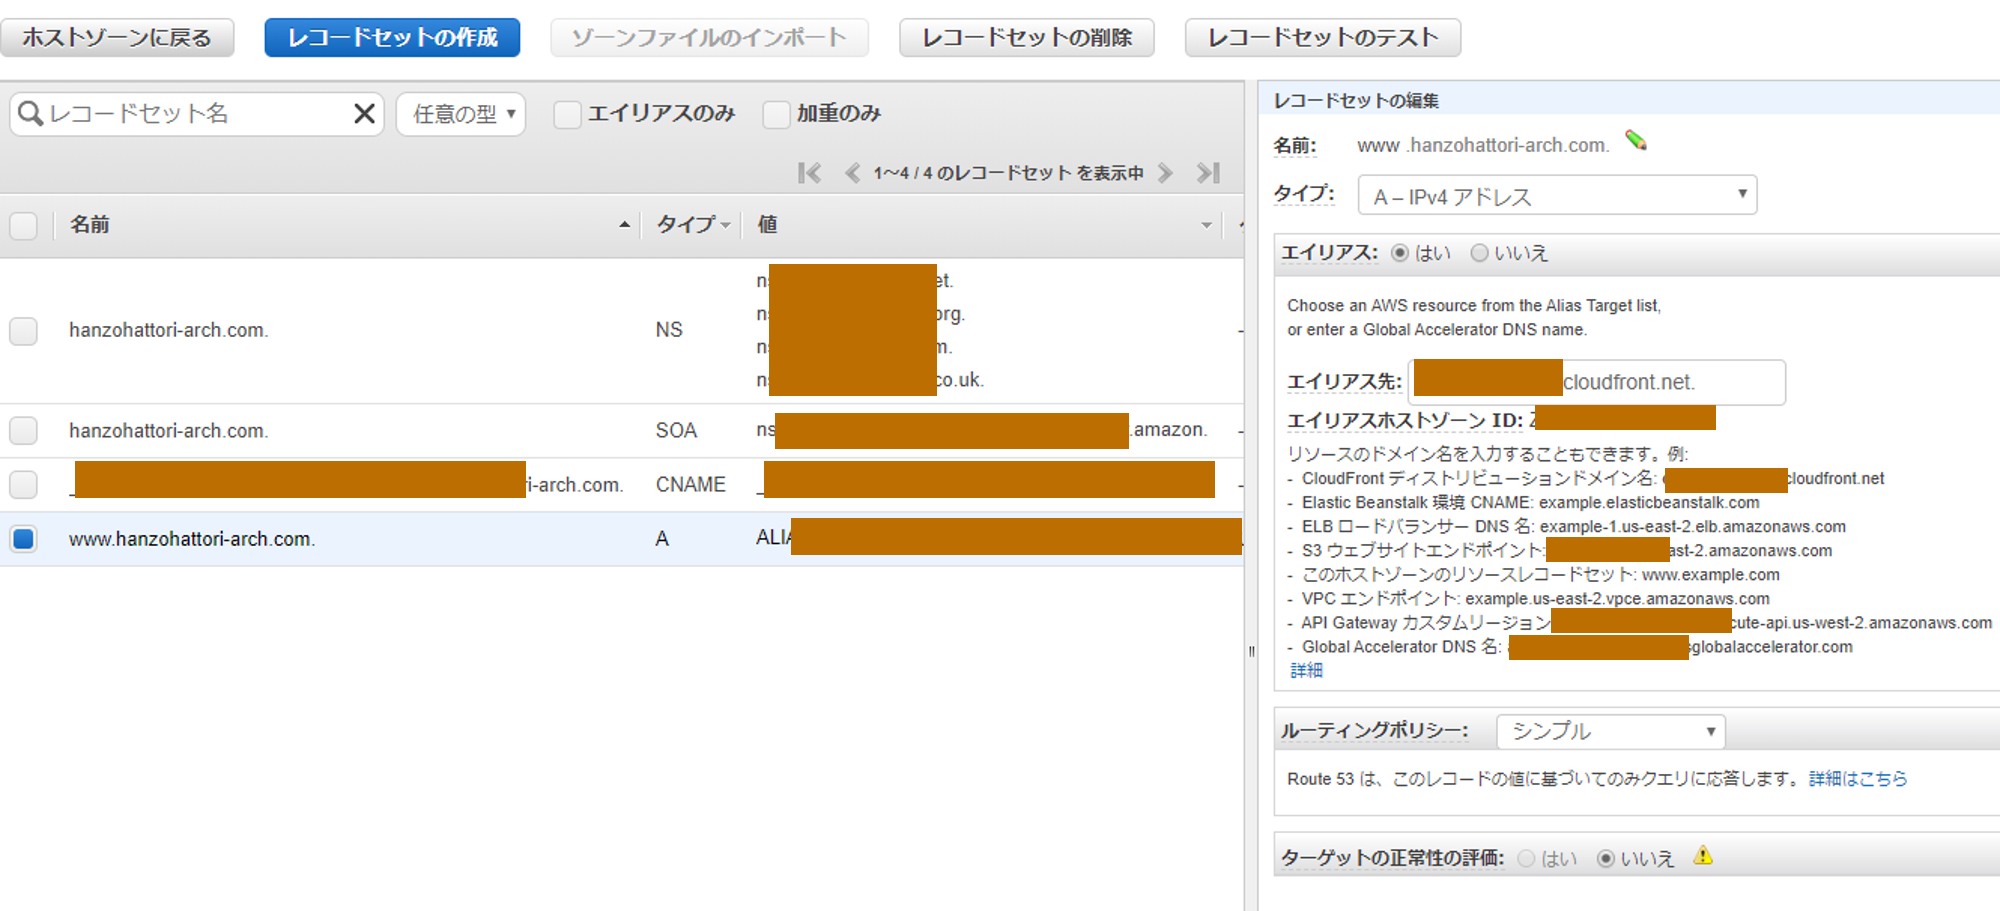Open the ルーティングポリシー dropdown
The height and width of the screenshot is (911, 2000).
point(1611,731)
